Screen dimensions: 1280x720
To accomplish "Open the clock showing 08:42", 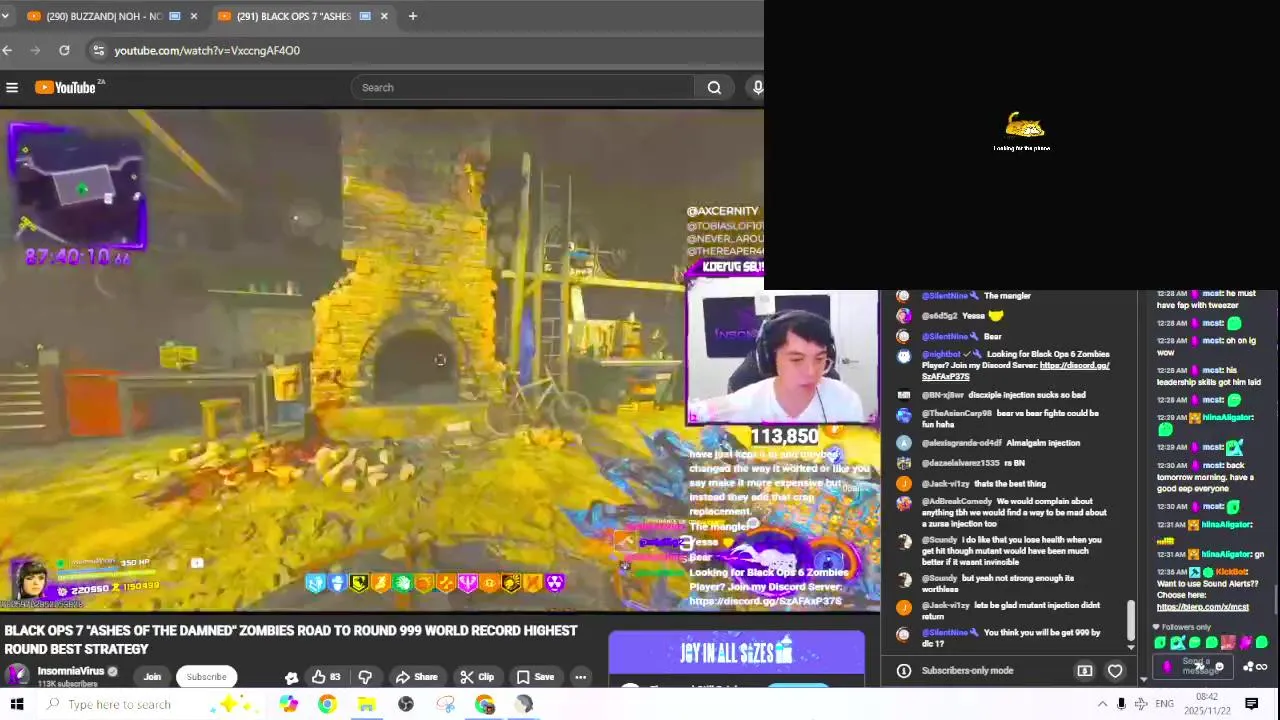I will click(1207, 704).
